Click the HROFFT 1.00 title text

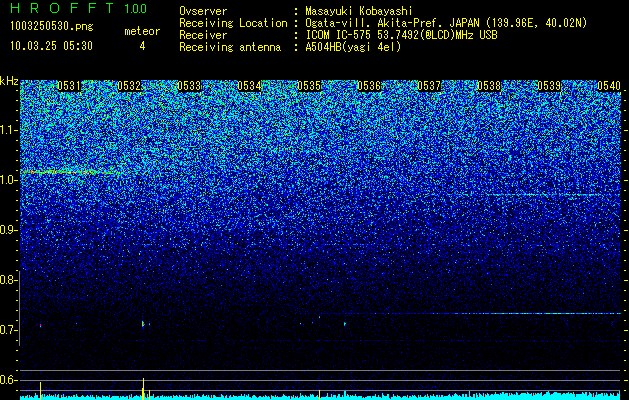point(79,8)
